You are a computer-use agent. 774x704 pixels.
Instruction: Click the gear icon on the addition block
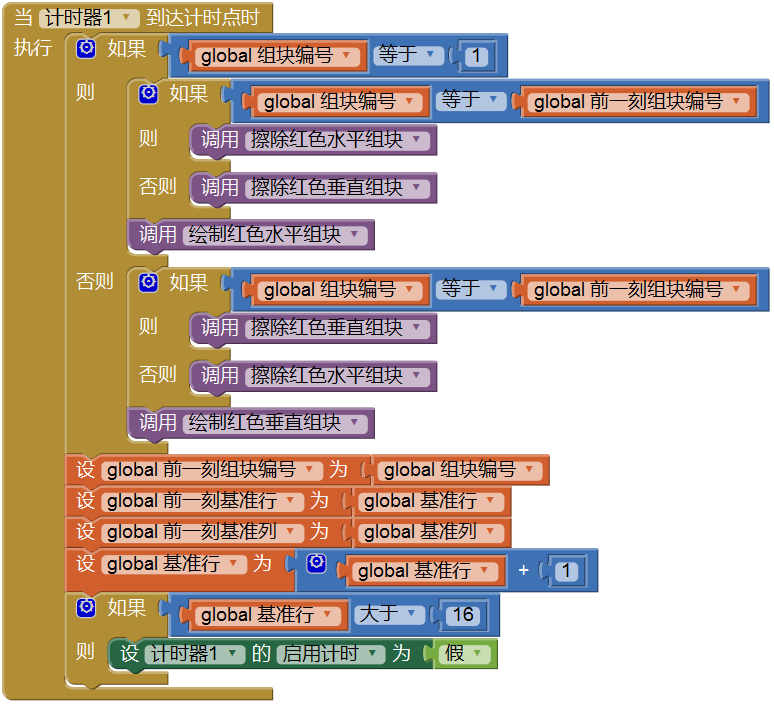[x=316, y=564]
